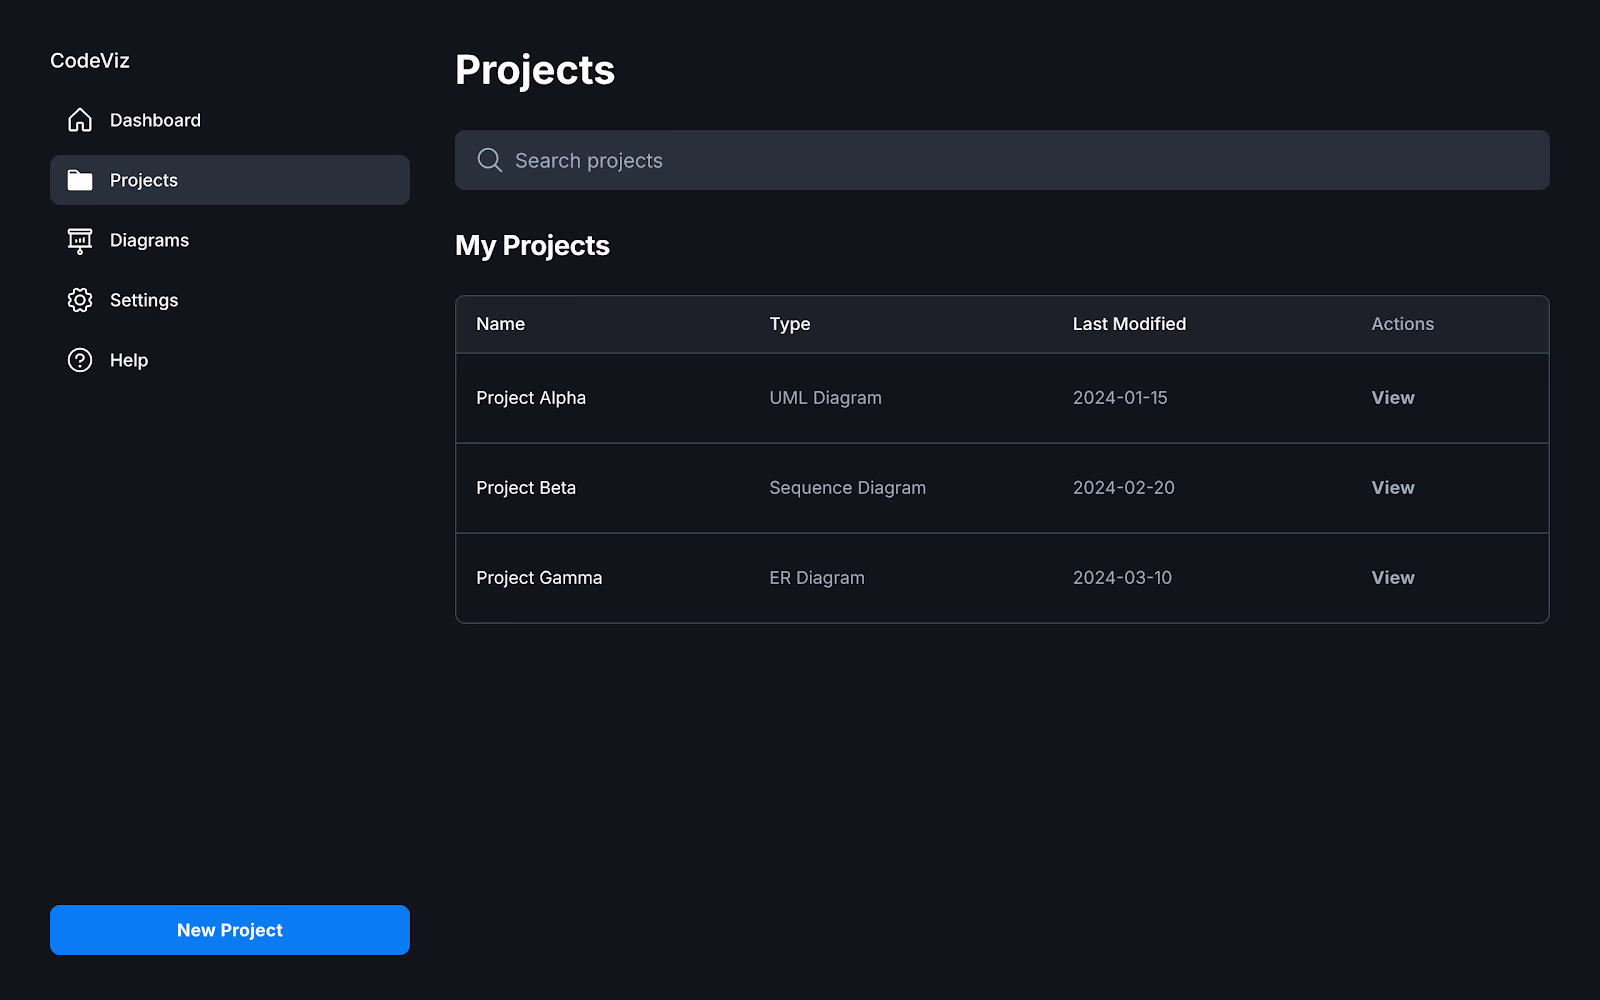
Task: Click the Dashboard menu item
Action: click(x=154, y=119)
